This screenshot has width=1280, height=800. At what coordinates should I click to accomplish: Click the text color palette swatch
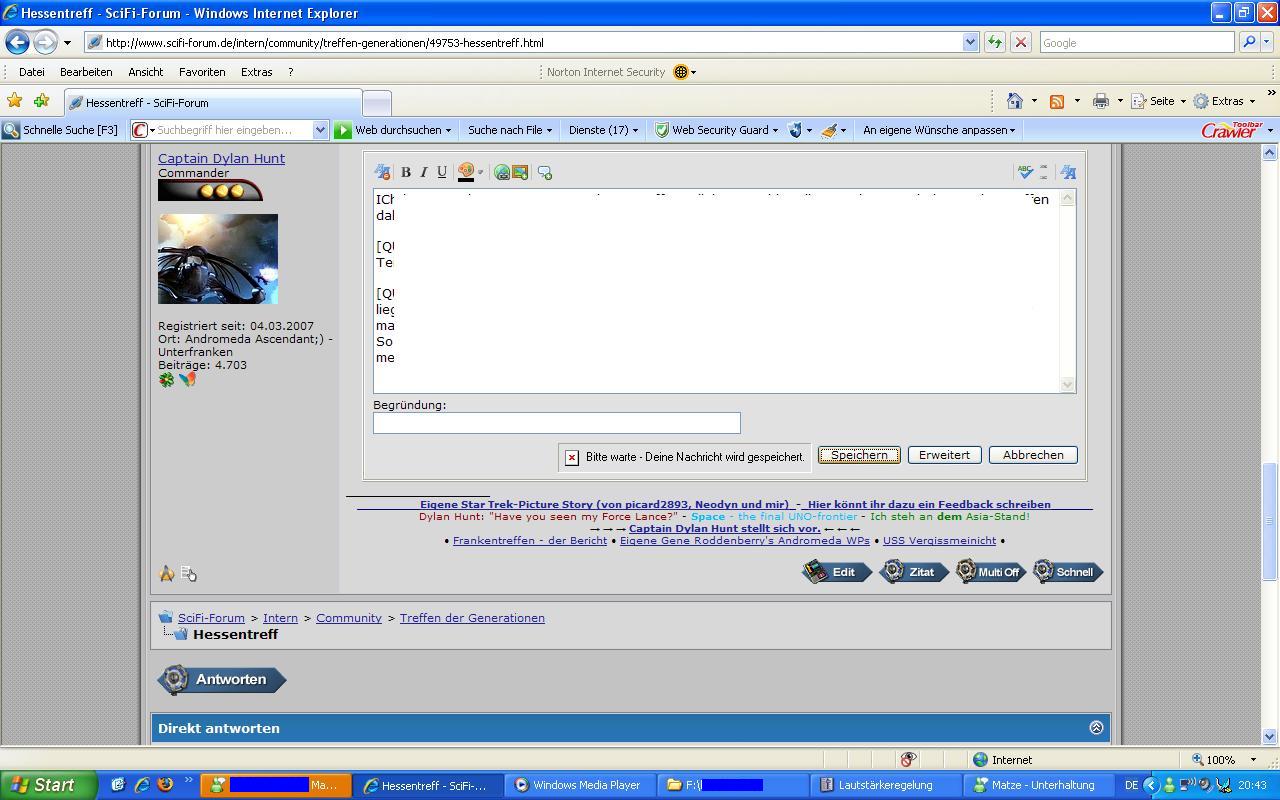465,173
